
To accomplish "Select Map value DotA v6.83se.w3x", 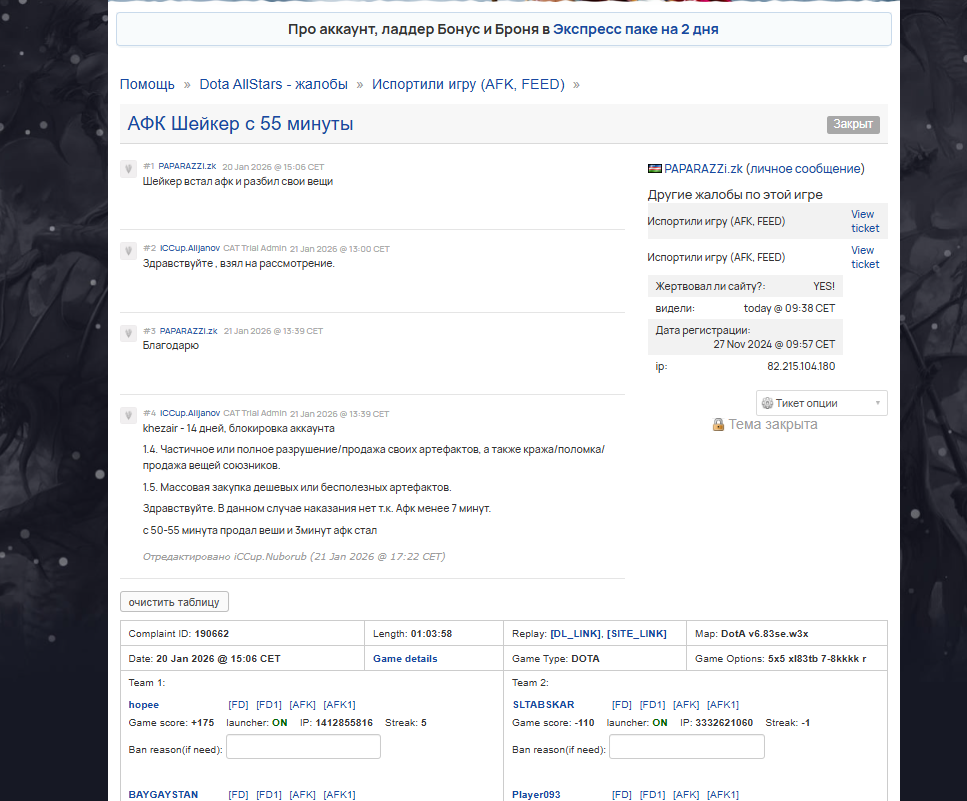I will point(765,634).
